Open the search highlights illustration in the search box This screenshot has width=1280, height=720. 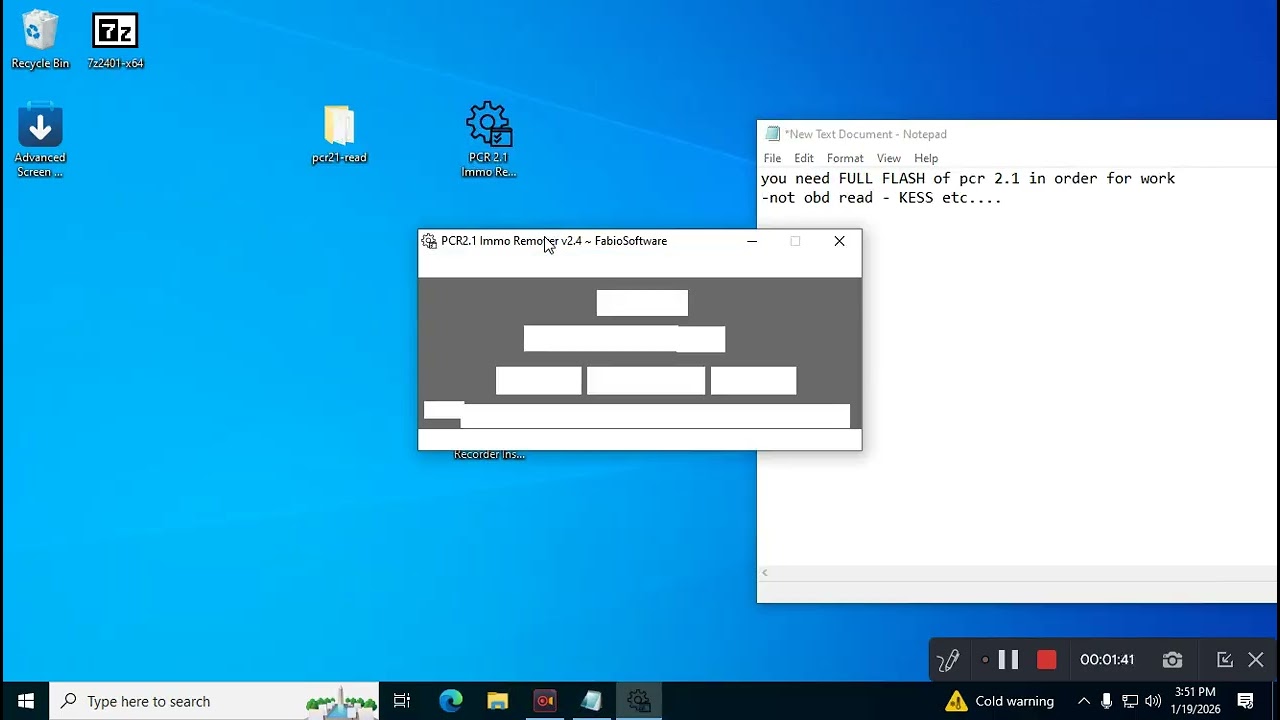(341, 701)
